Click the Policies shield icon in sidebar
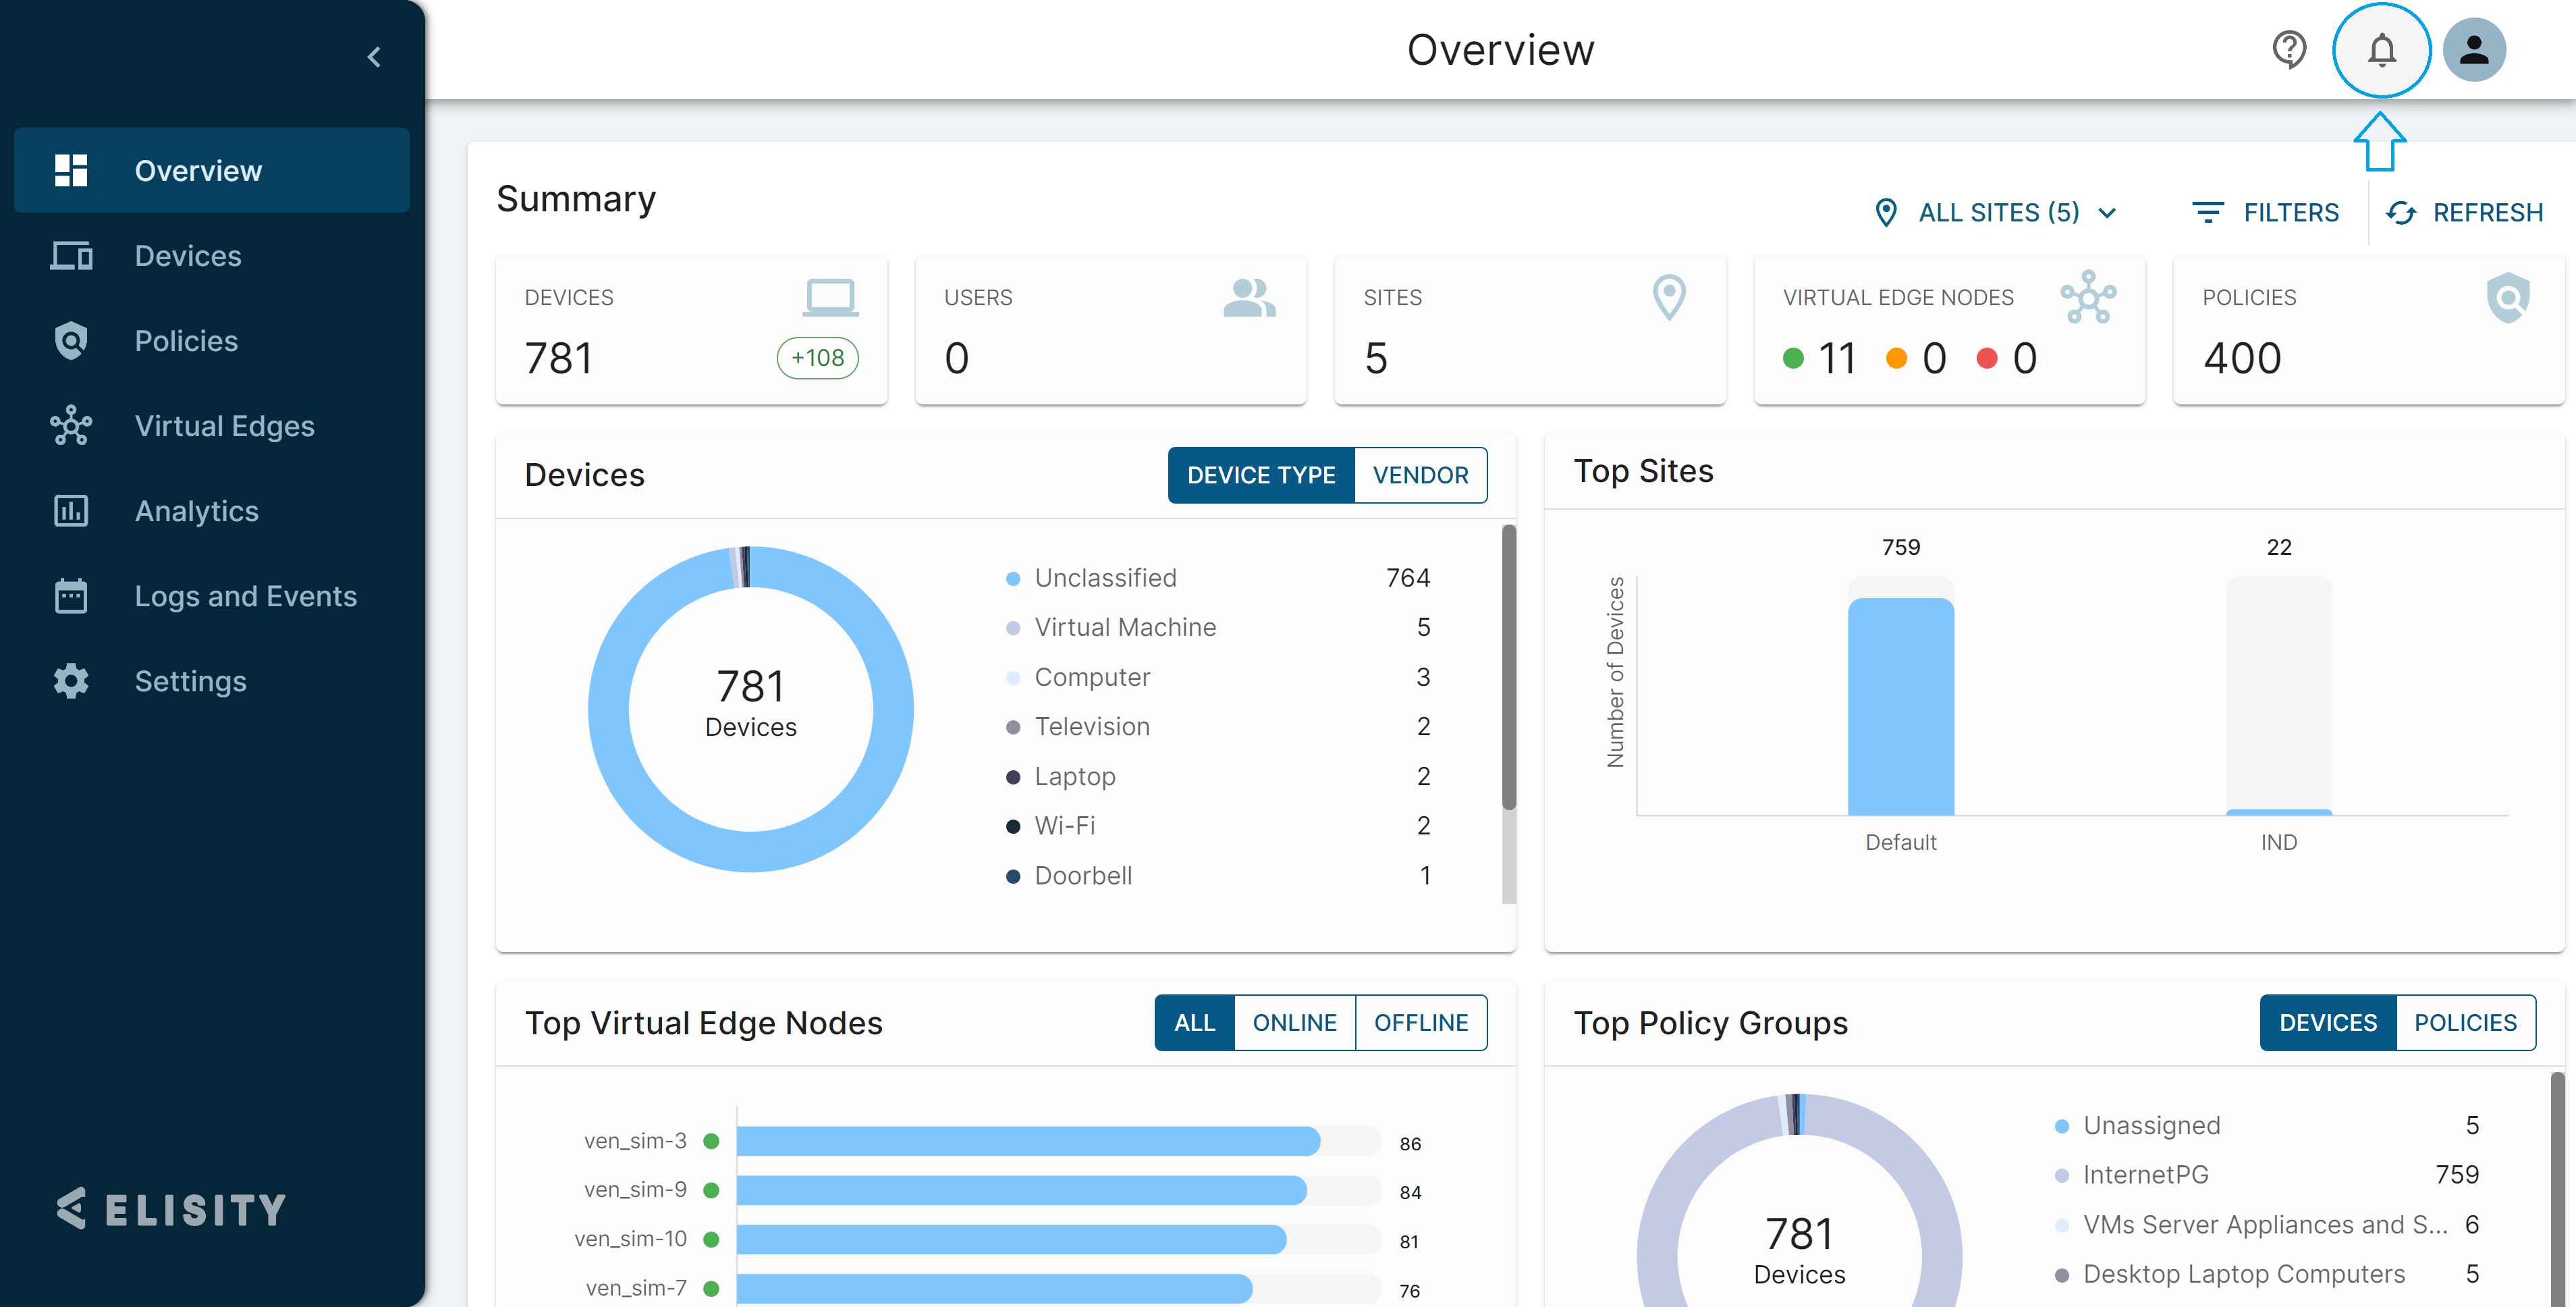This screenshot has height=1307, width=2576. [71, 341]
